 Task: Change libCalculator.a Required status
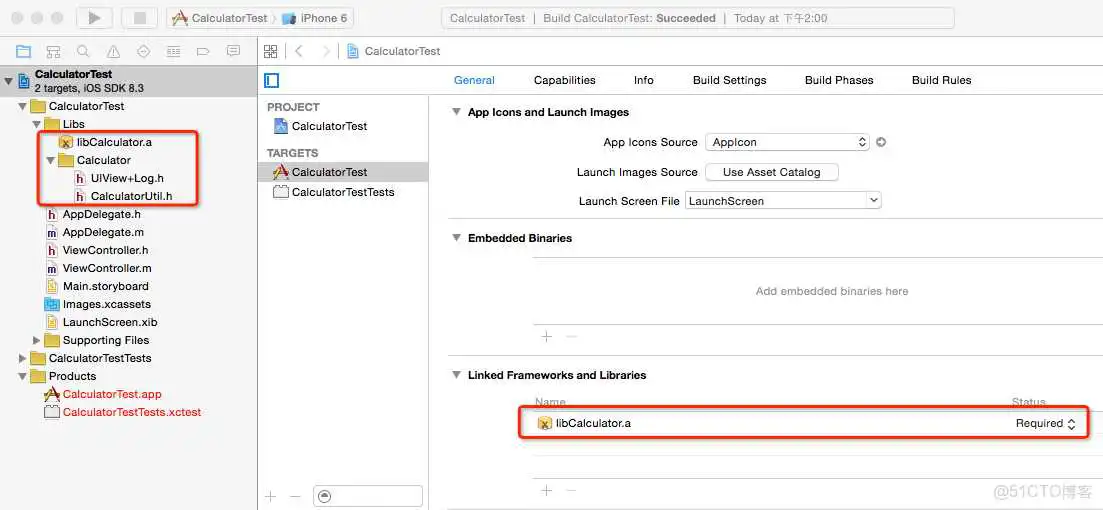(x=1046, y=423)
